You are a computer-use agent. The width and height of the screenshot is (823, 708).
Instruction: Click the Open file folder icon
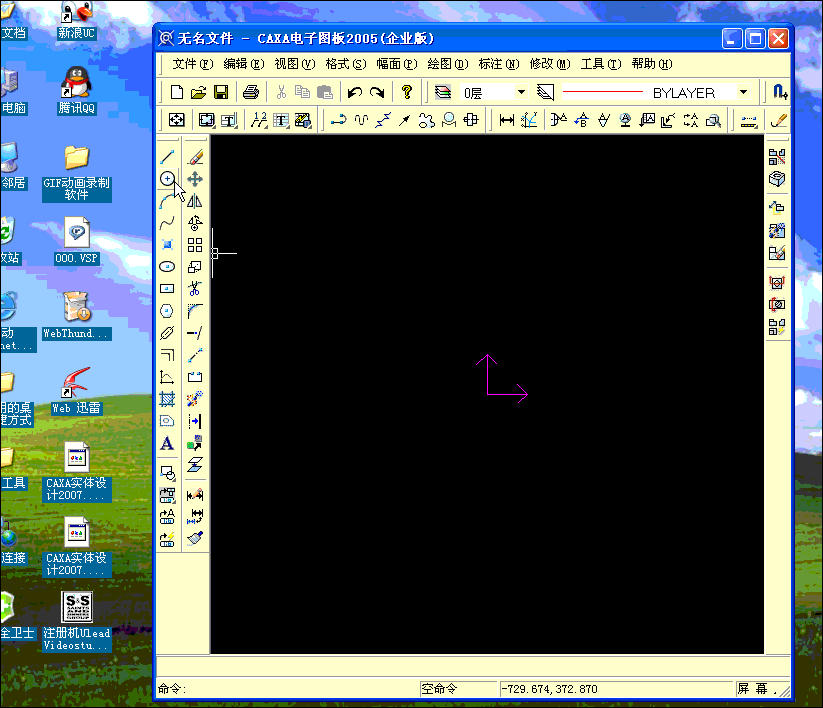[198, 93]
